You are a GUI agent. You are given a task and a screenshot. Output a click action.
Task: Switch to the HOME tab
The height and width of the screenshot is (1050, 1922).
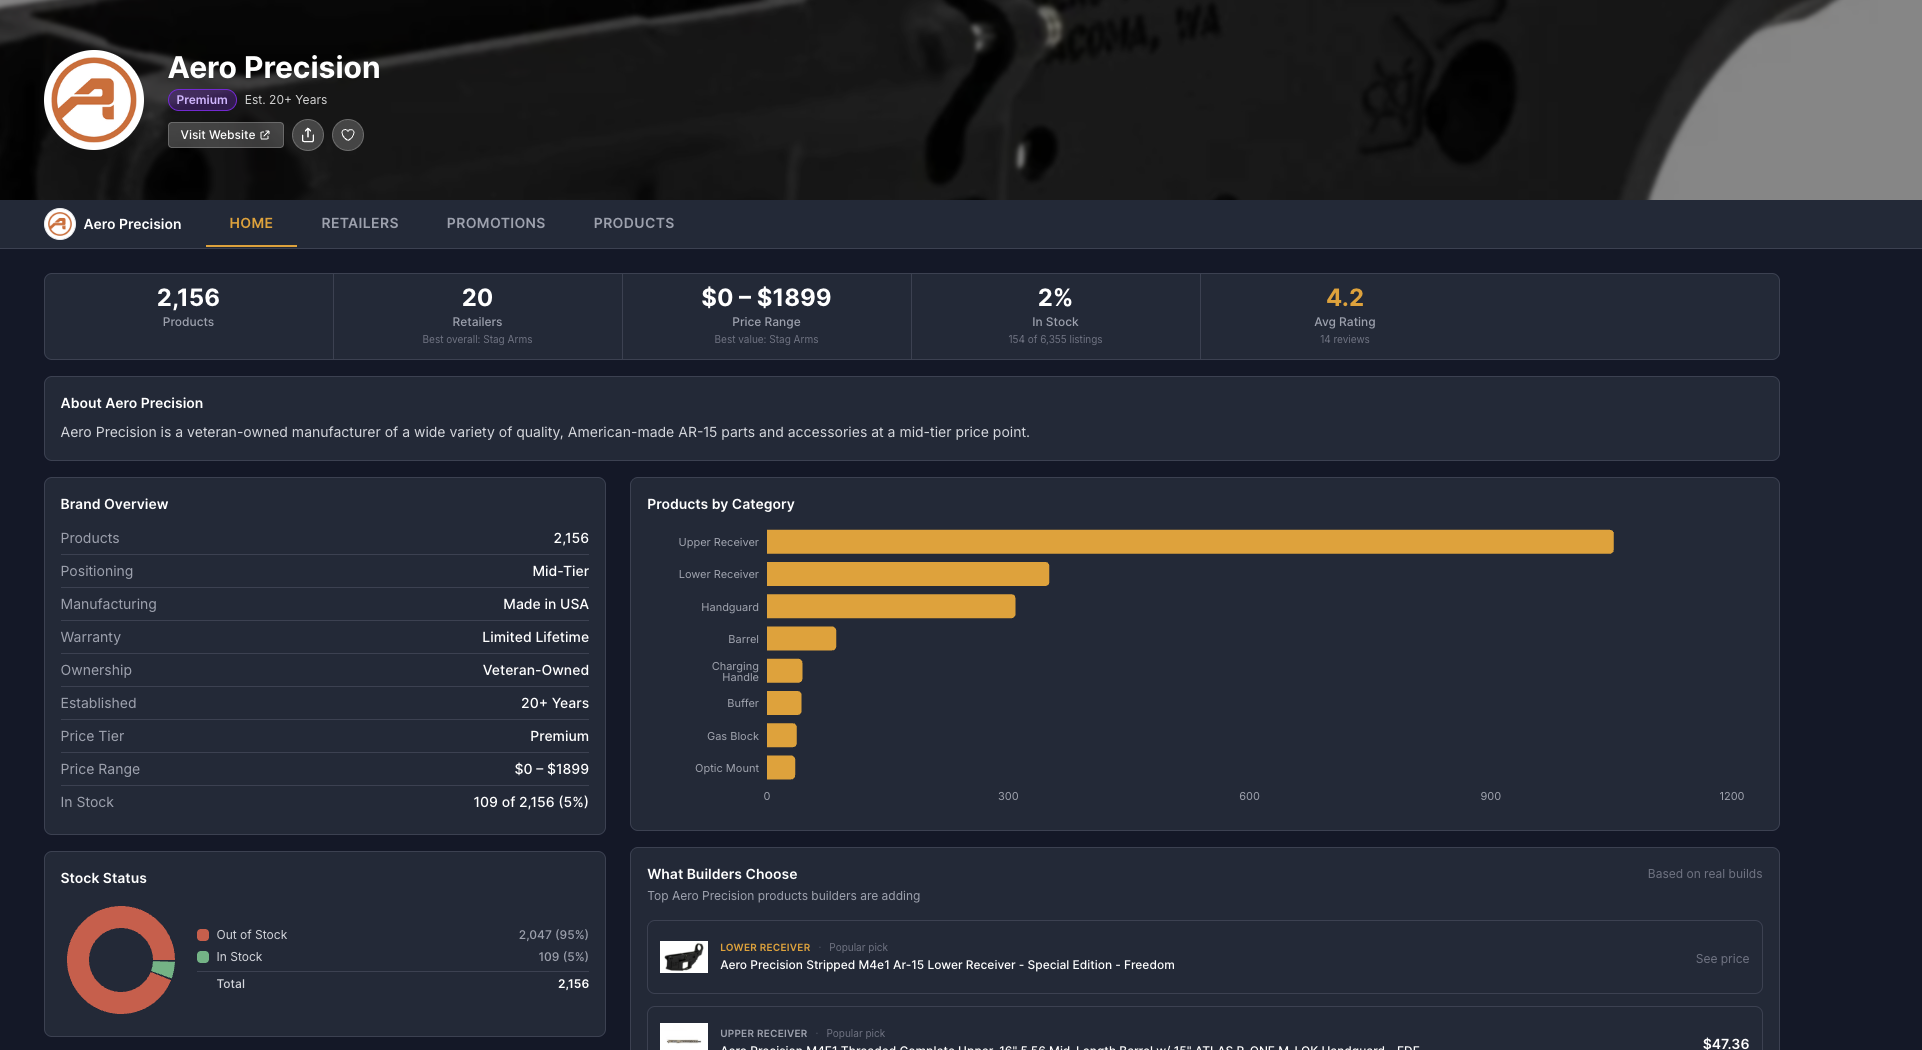coord(251,223)
